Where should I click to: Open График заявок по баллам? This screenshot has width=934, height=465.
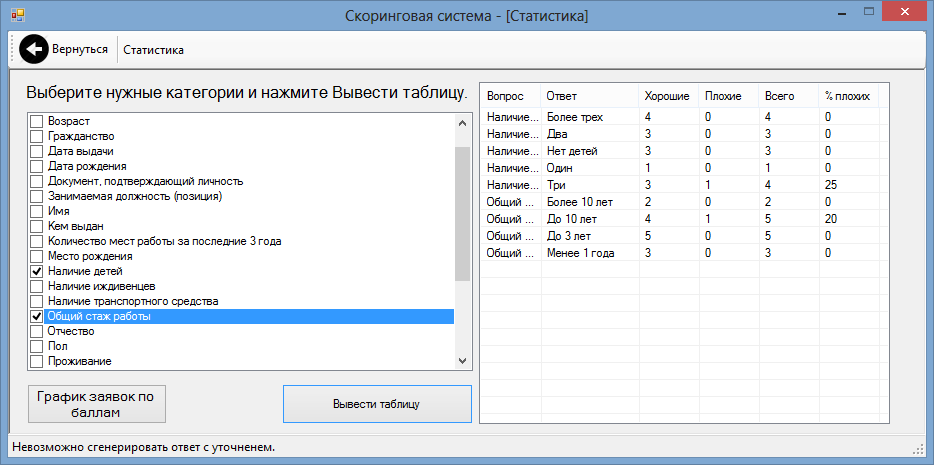96,404
